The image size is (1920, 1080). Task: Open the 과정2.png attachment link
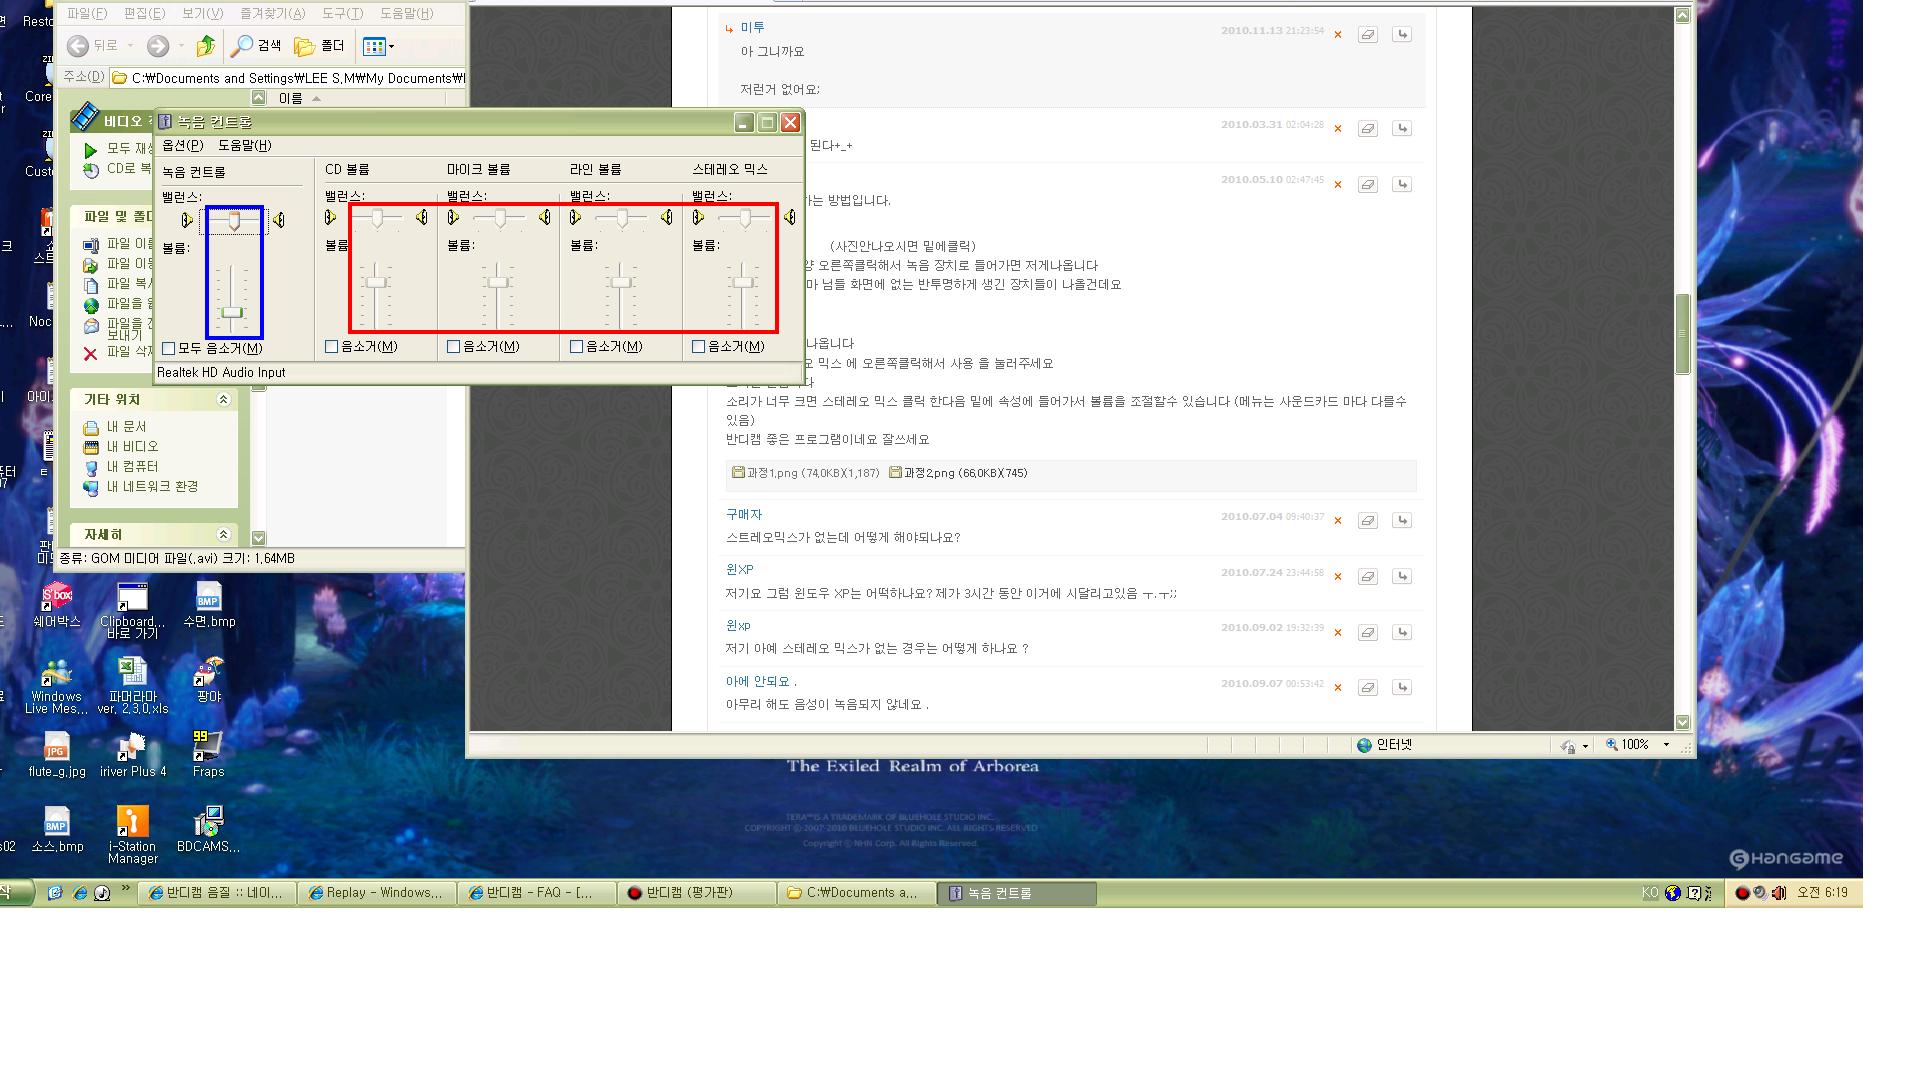958,473
